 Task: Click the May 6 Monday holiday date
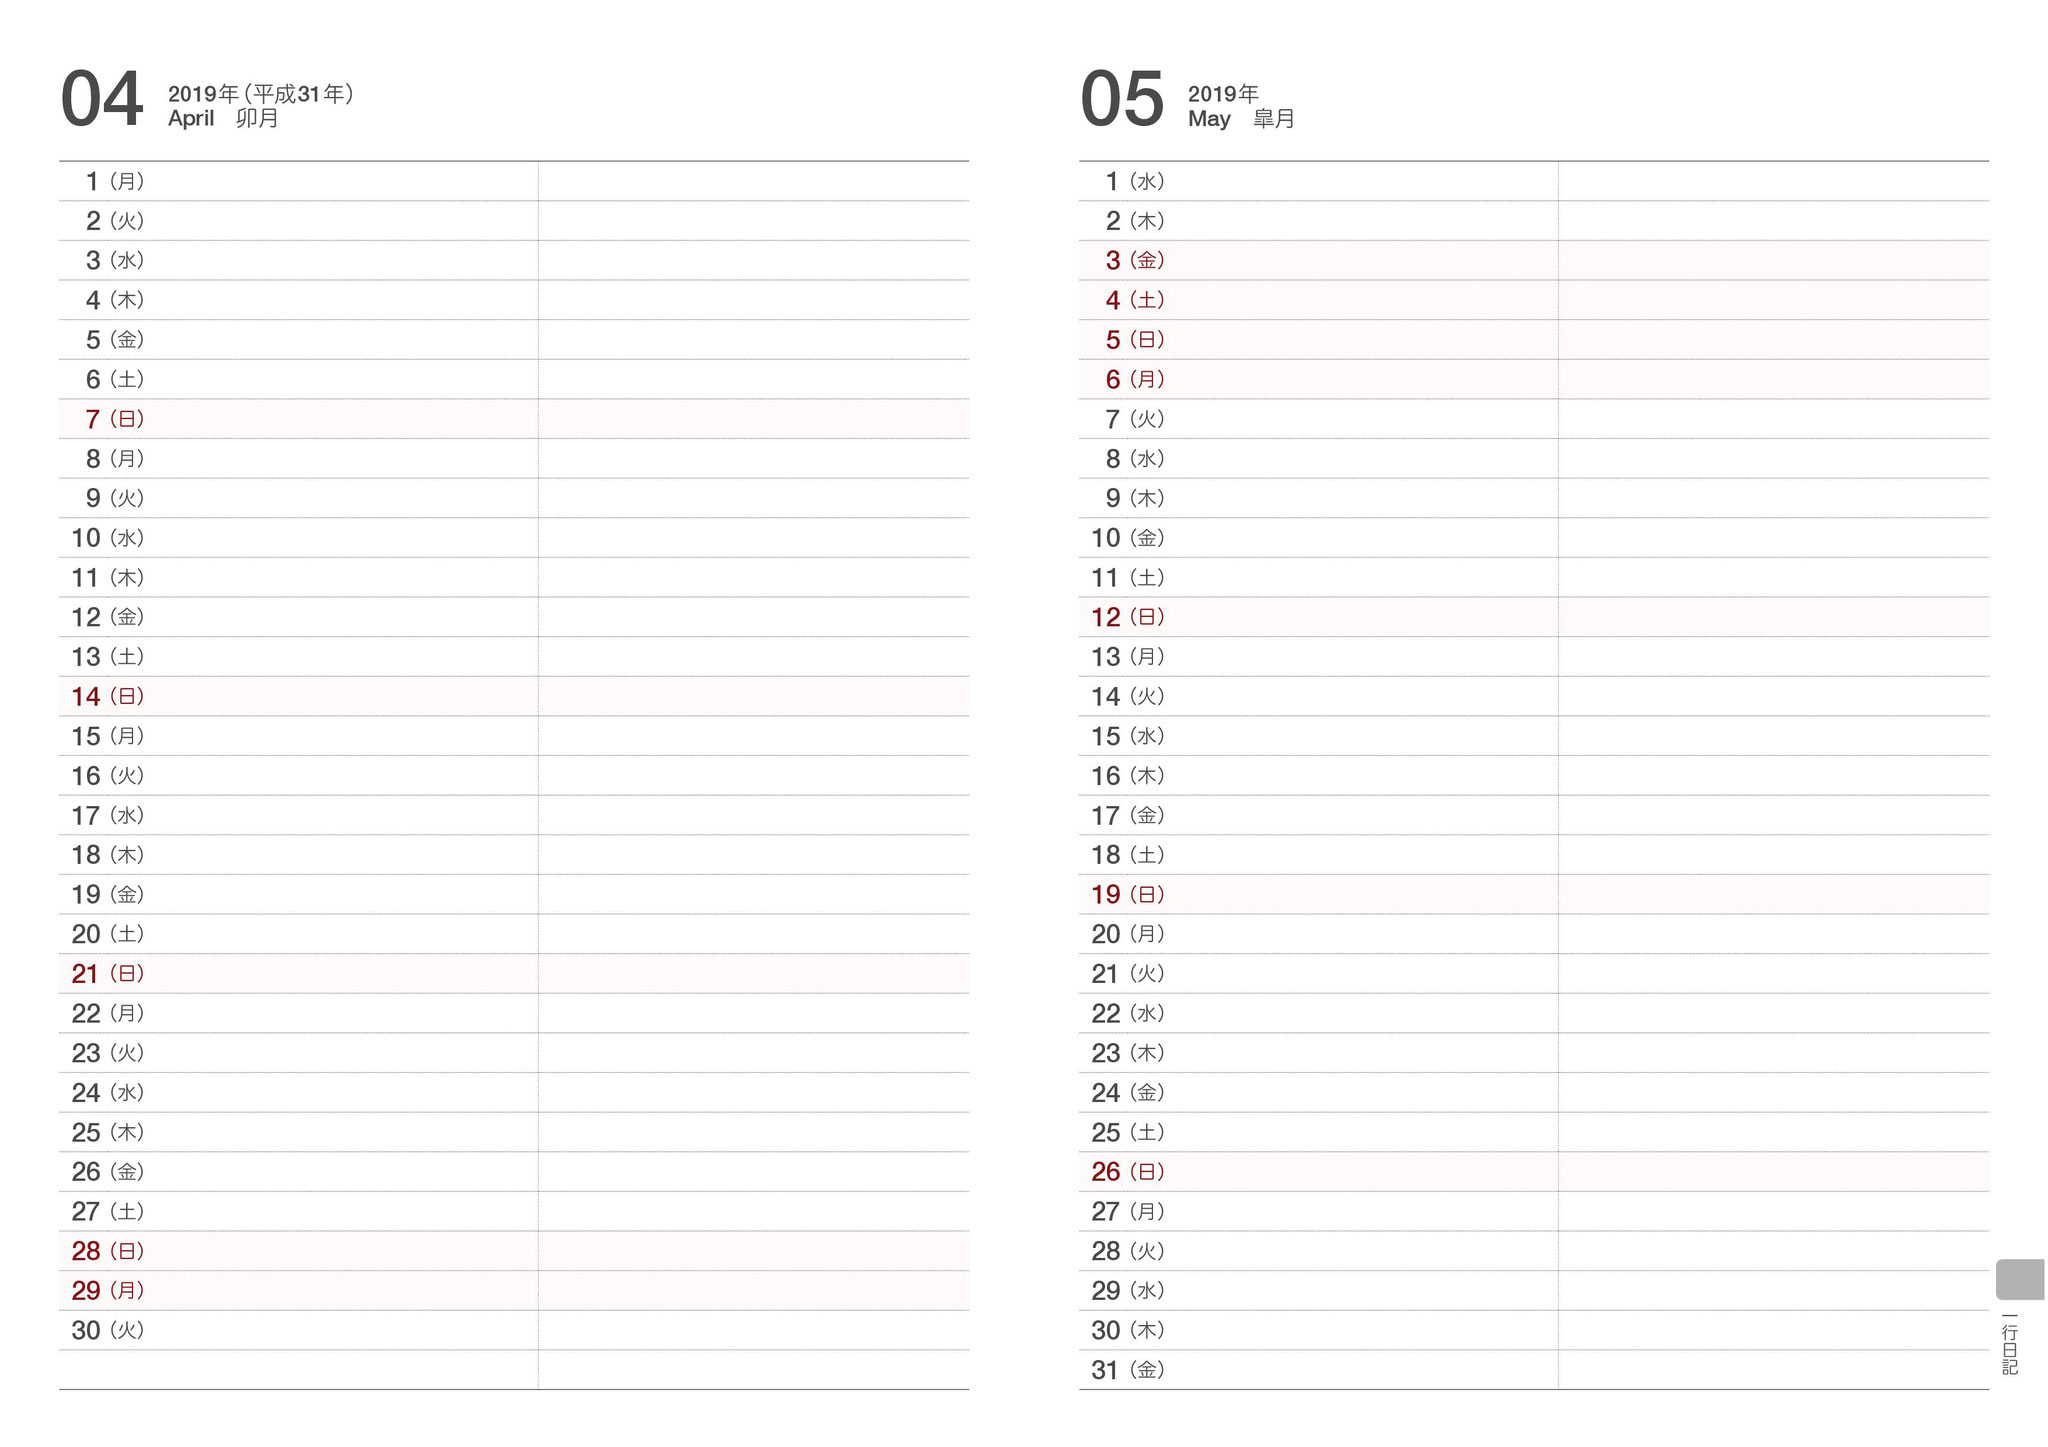click(x=1134, y=380)
